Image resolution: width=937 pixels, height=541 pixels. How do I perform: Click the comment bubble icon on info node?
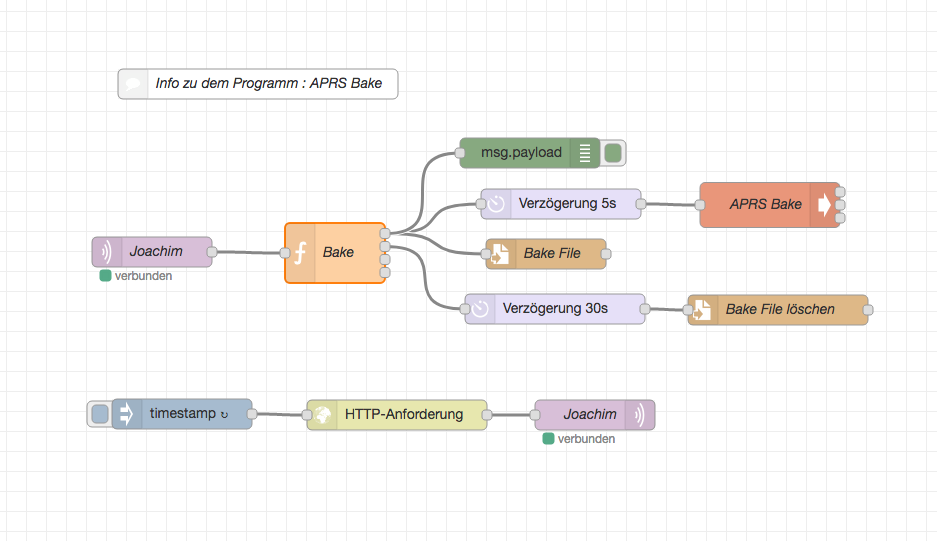pos(132,84)
